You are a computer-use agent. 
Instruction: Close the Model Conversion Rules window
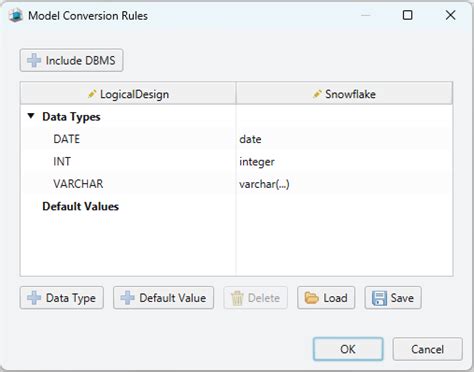(450, 15)
